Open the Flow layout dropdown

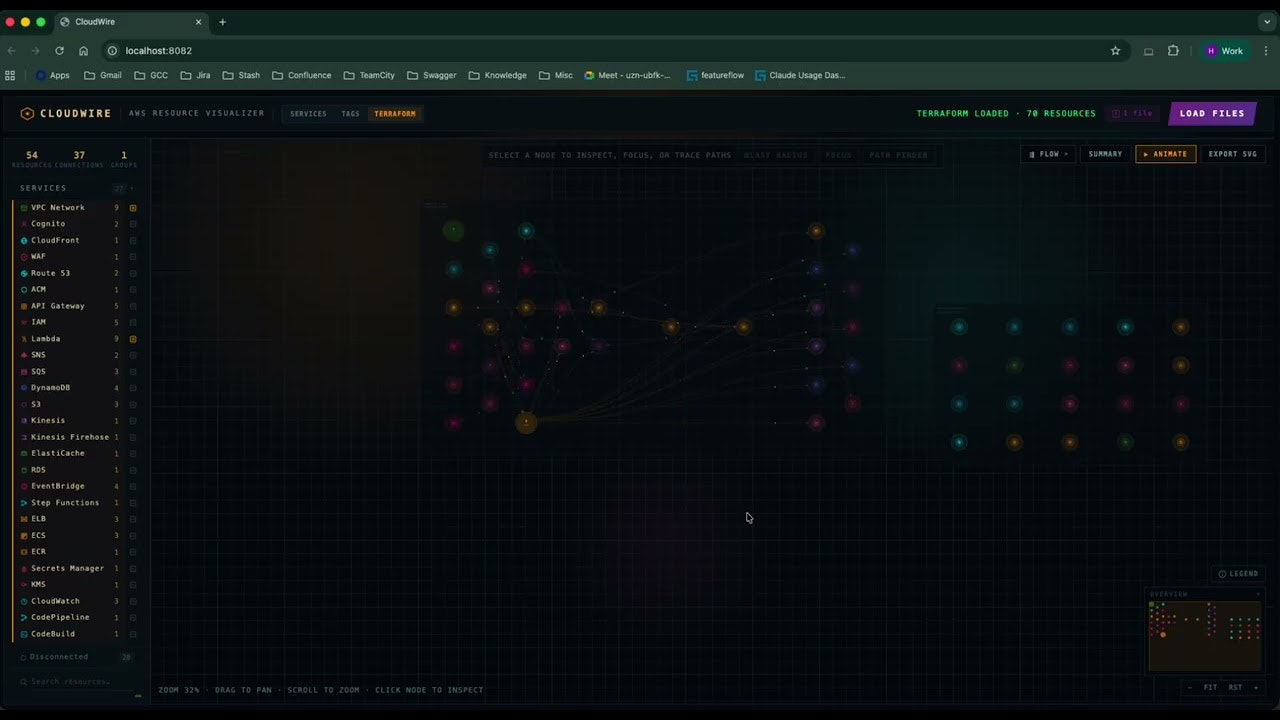point(1048,154)
